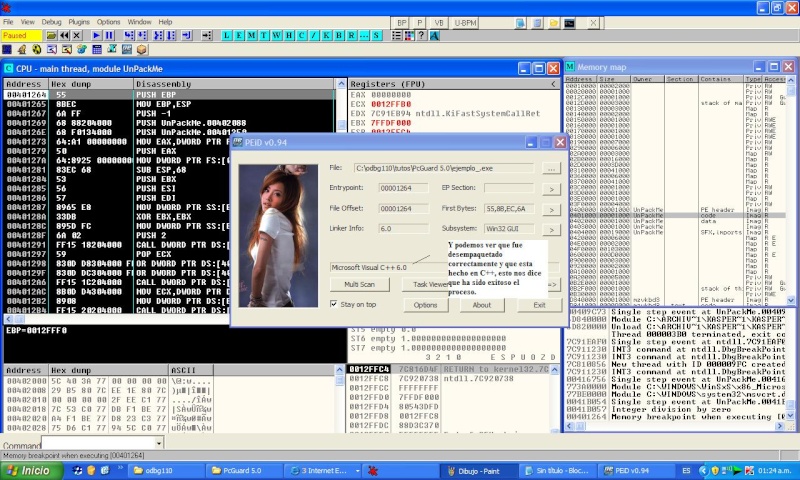The height and width of the screenshot is (480, 800).
Task: Click the Inicio start button
Action: 31,470
